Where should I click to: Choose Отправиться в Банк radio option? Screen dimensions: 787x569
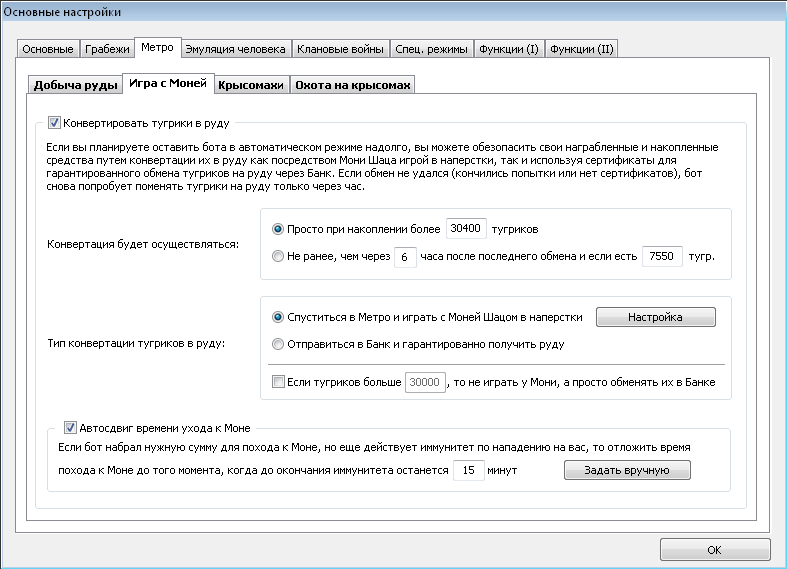point(278,344)
